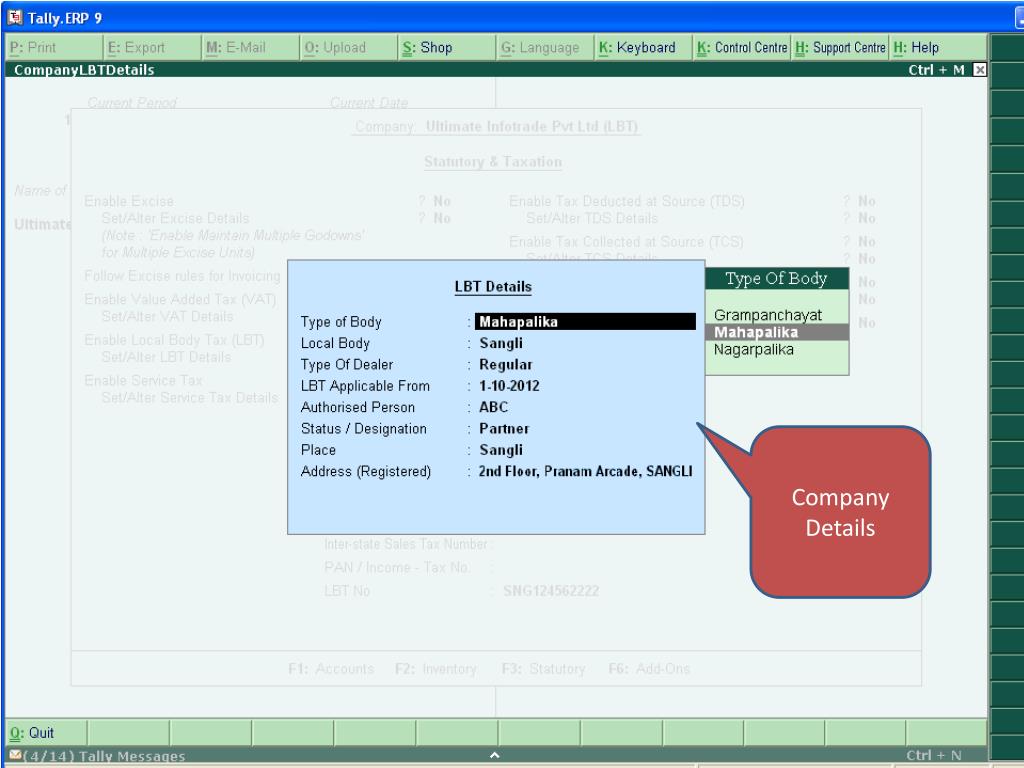Image resolution: width=1024 pixels, height=768 pixels.
Task: Open the Export option
Action: click(153, 48)
